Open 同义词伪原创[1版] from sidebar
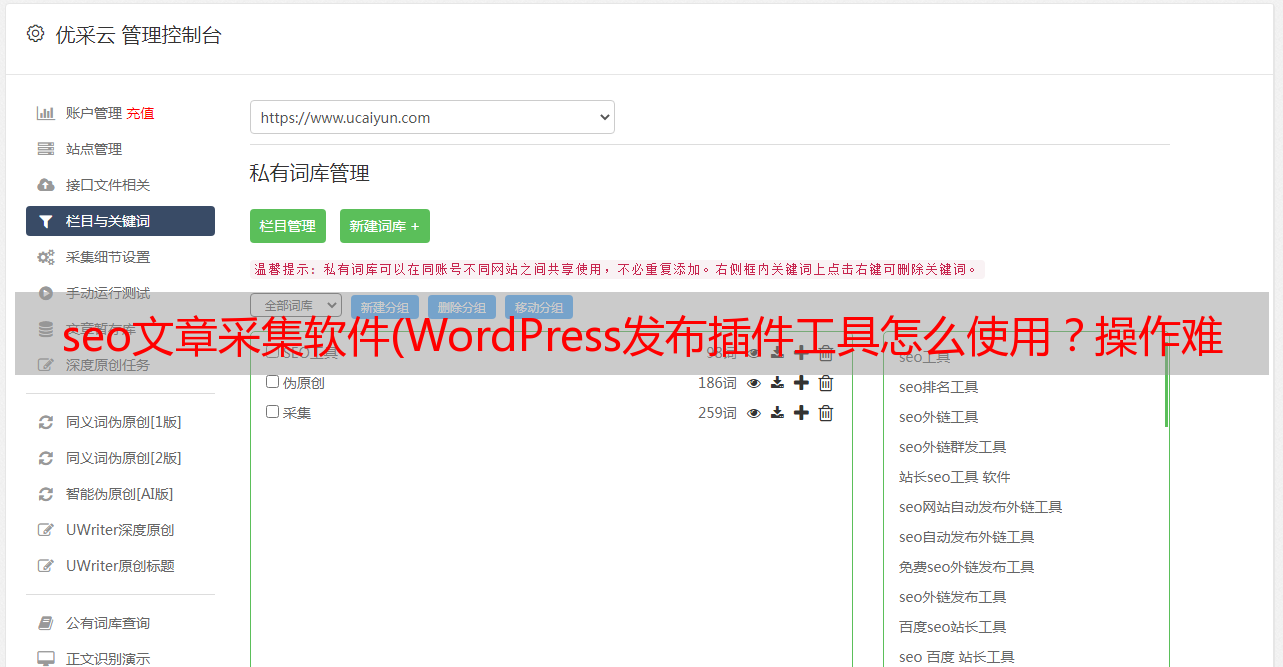1283x667 pixels. pos(124,422)
